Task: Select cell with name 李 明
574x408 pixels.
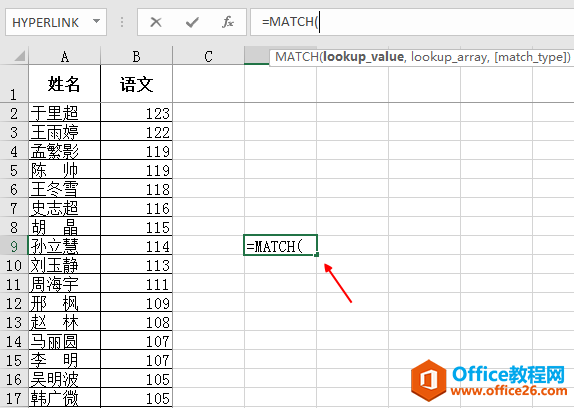Action: pyautogui.click(x=64, y=360)
